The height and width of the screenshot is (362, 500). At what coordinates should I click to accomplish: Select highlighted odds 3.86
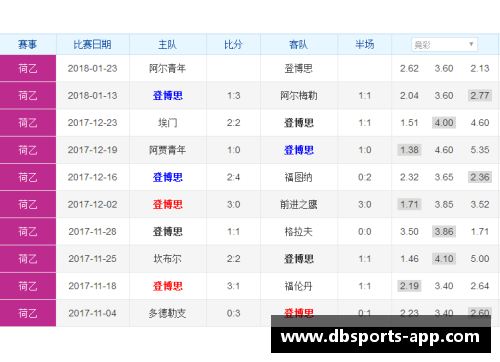pos(444,231)
